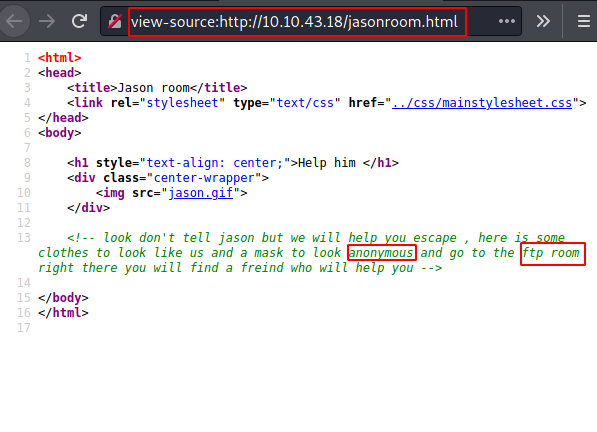Open the insecure connection site info icon
Image resolution: width=597 pixels, height=432 pixels.
115,22
